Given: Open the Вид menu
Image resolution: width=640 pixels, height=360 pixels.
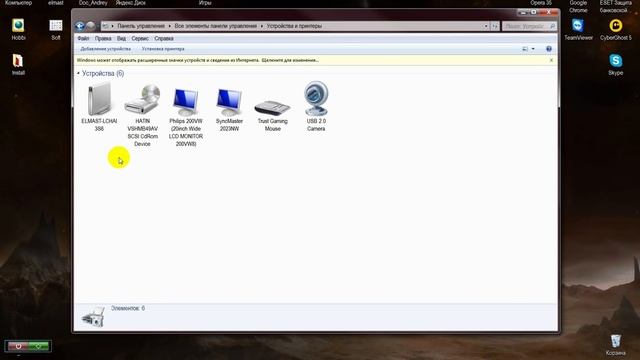Looking at the screenshot, I should (121, 38).
